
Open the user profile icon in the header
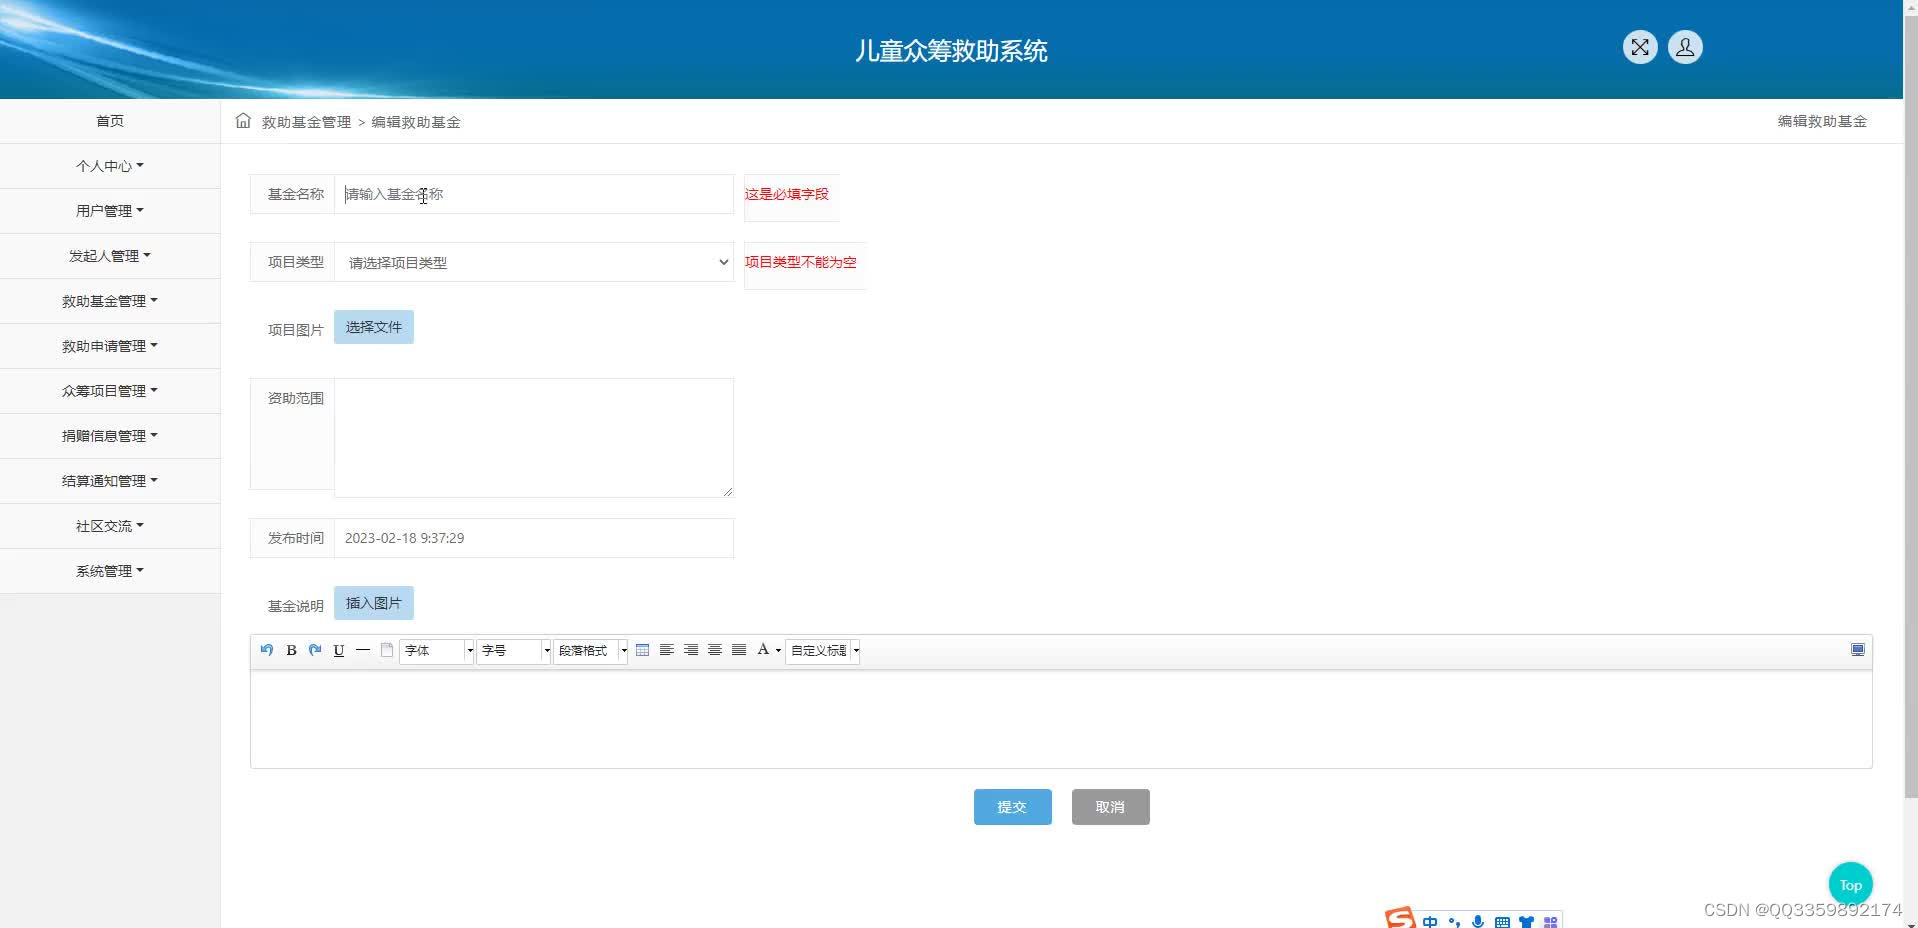(1685, 47)
